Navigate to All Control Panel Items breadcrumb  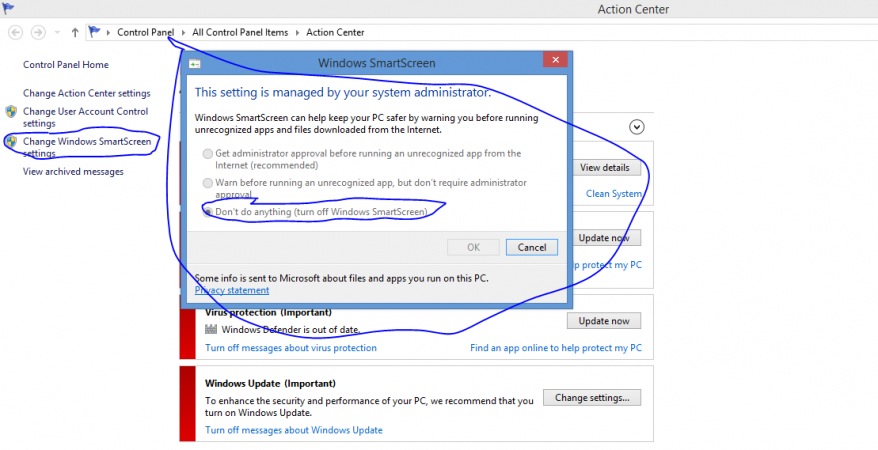point(240,32)
